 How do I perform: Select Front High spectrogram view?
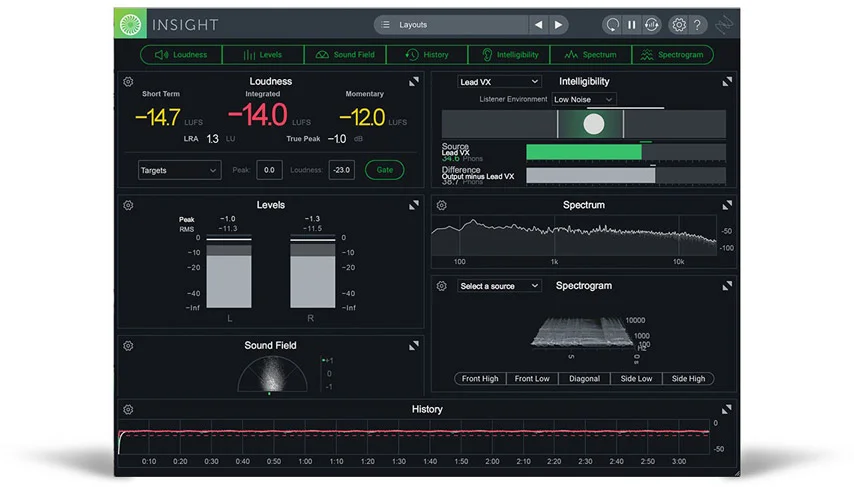click(480, 379)
